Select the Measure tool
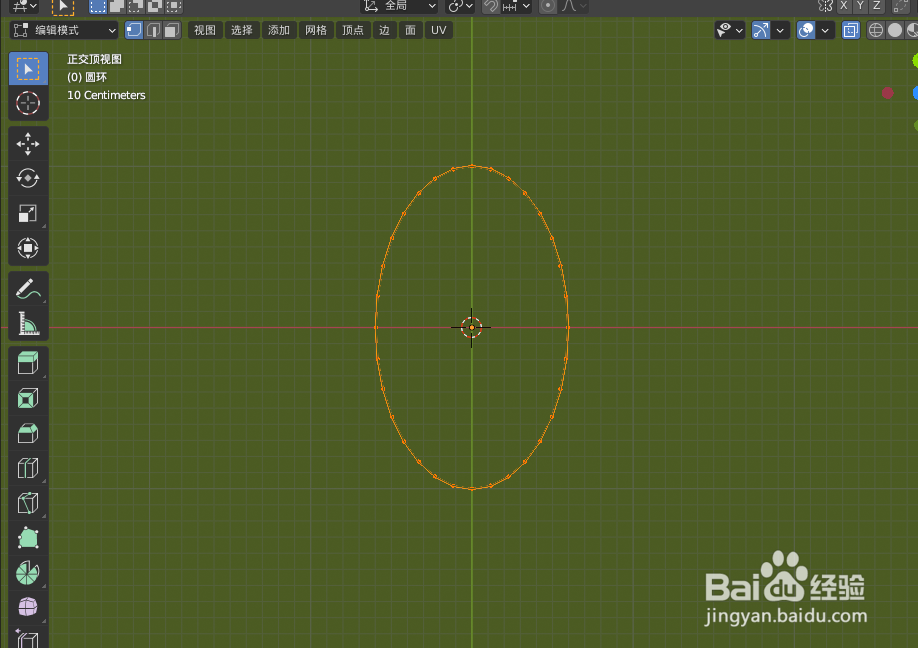918x648 pixels. [28, 323]
